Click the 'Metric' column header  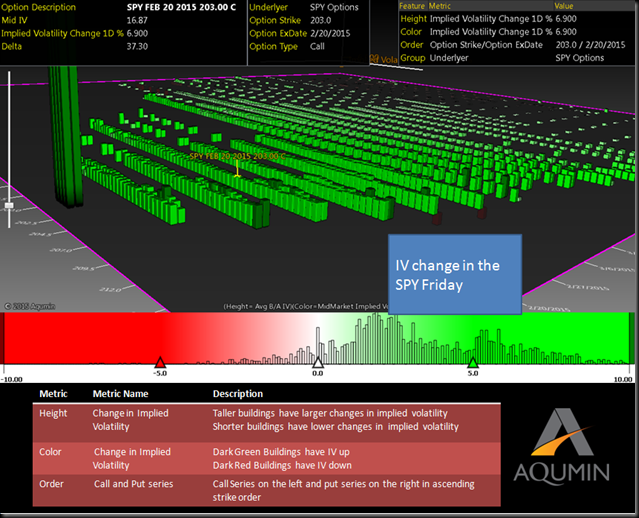(x=440, y=6)
